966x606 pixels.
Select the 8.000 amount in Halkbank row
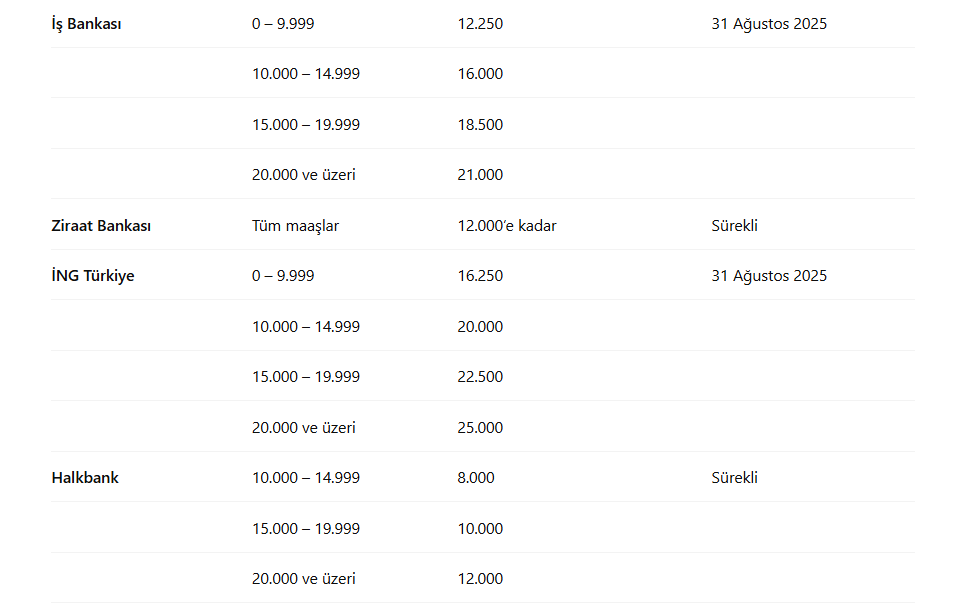pos(476,478)
